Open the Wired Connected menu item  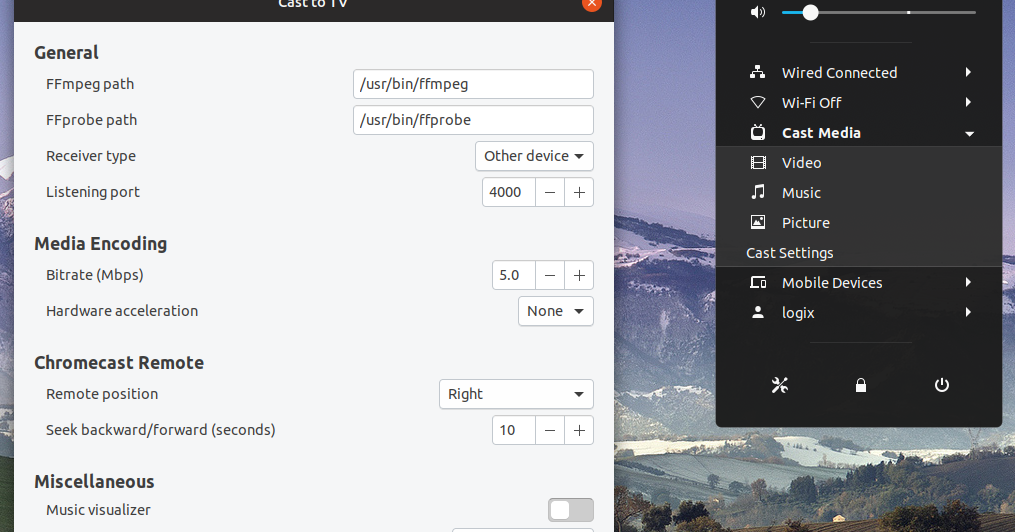click(x=858, y=72)
